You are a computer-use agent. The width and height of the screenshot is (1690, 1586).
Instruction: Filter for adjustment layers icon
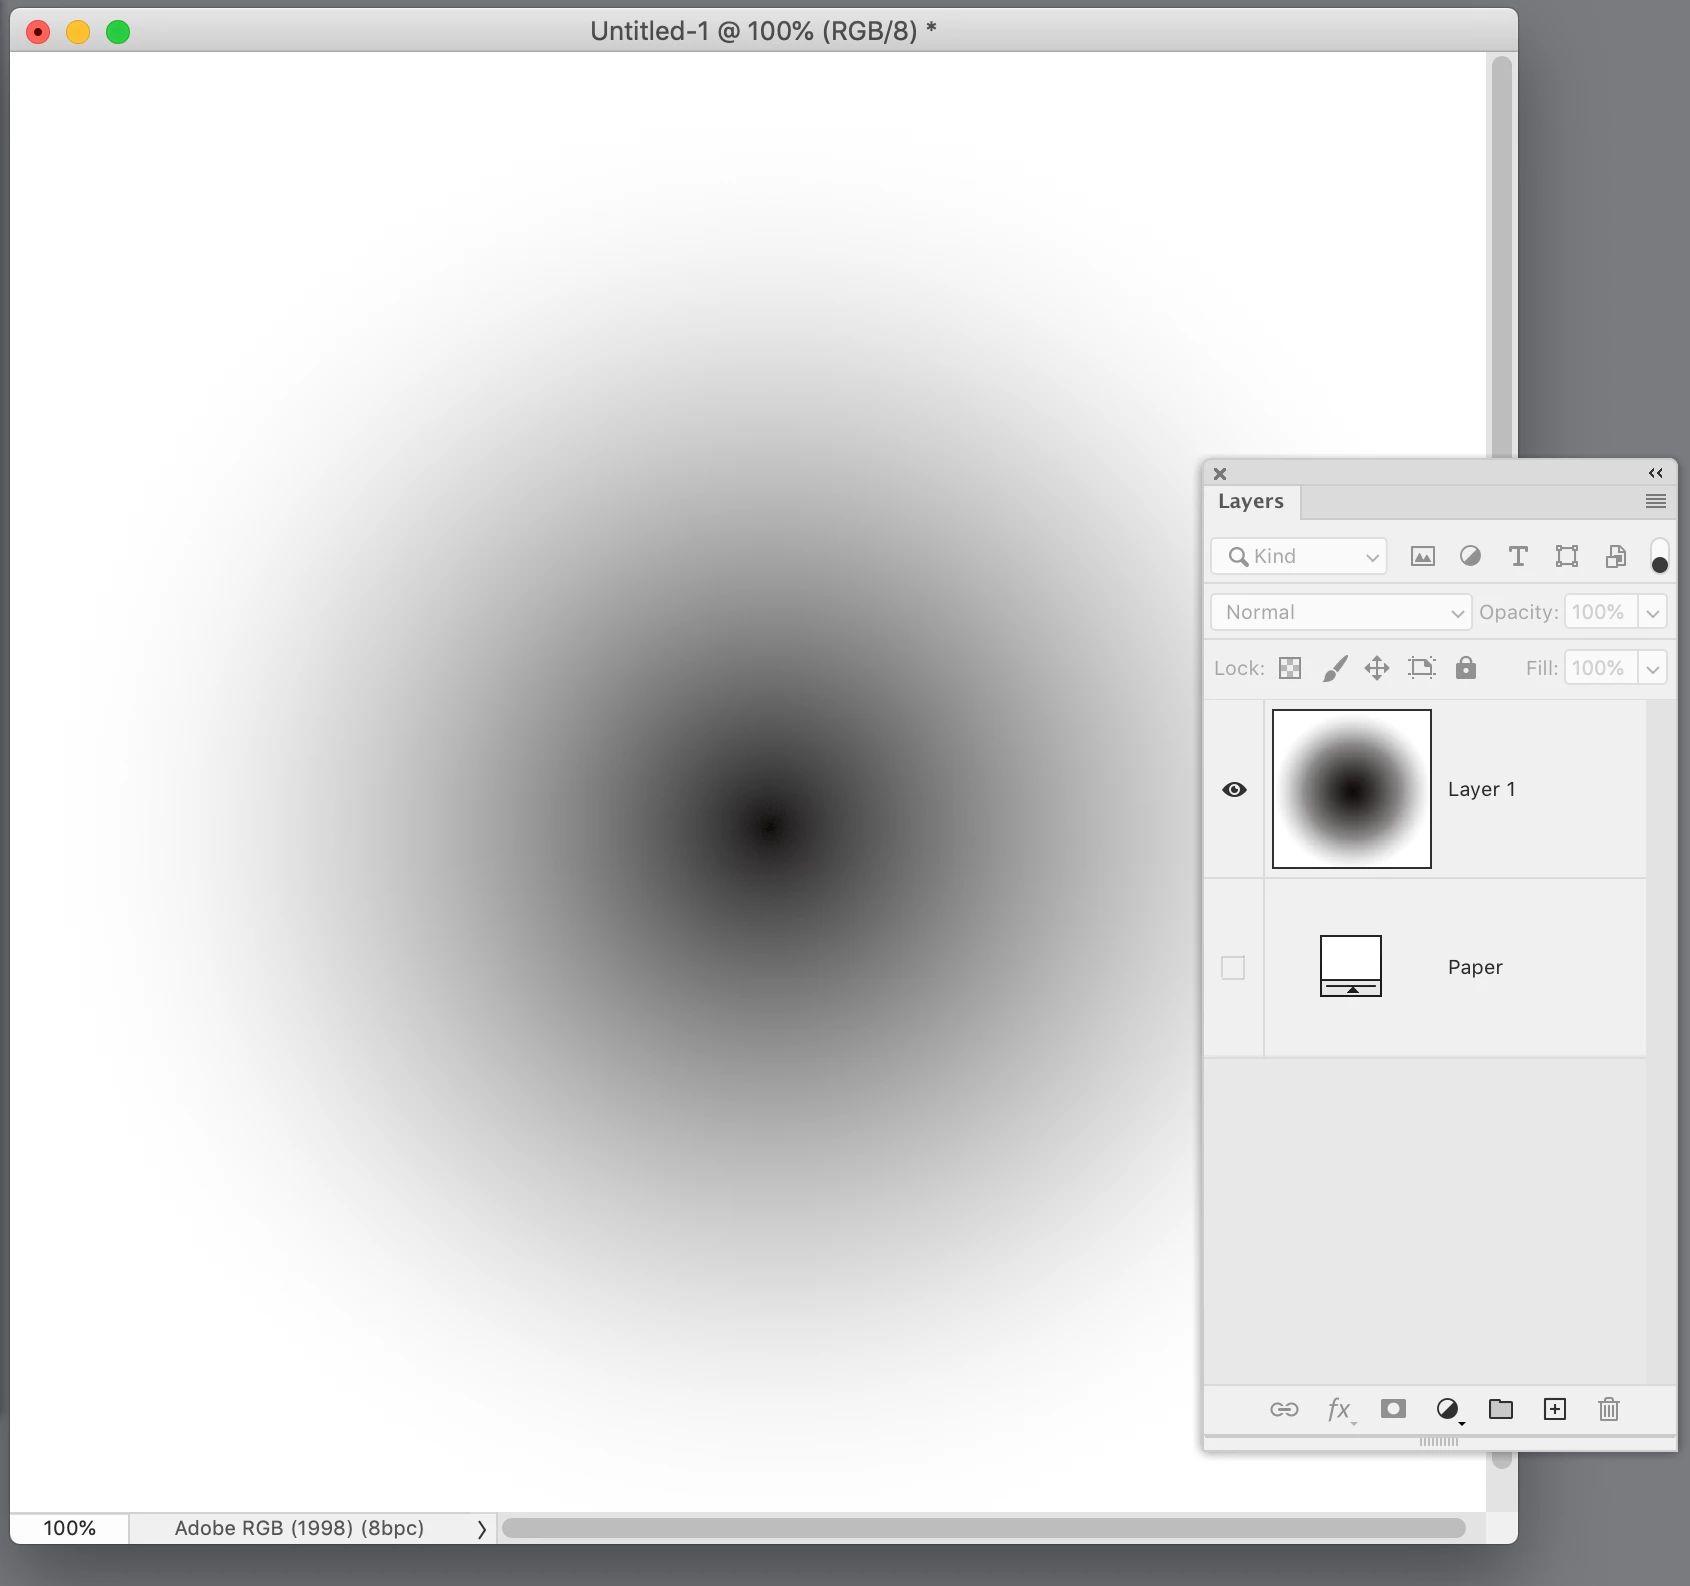tap(1470, 556)
